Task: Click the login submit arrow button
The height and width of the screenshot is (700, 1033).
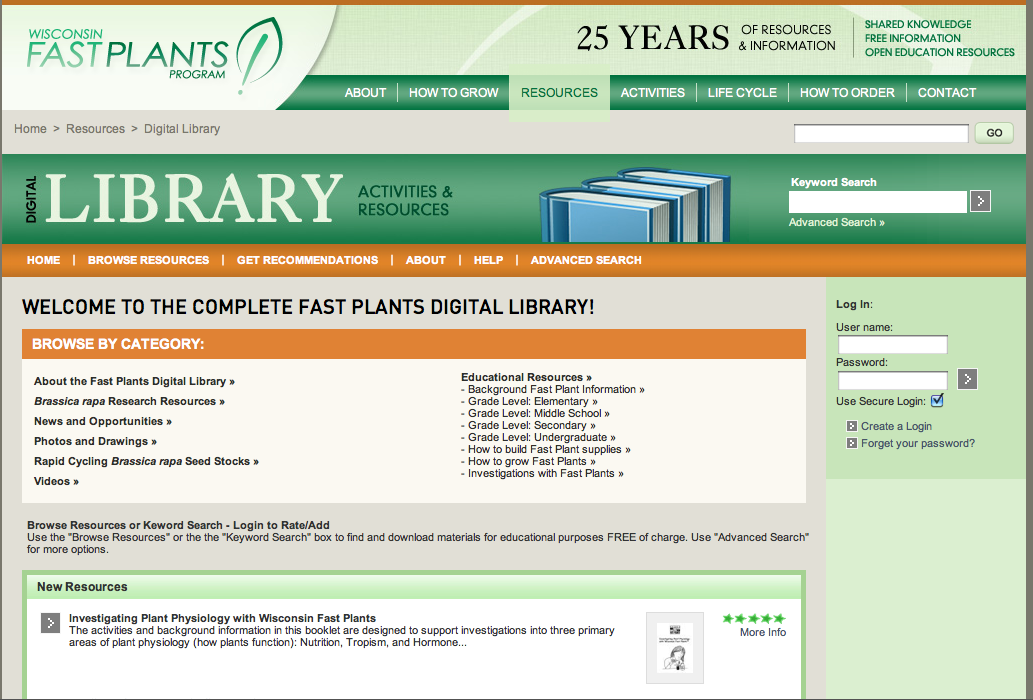Action: (967, 379)
